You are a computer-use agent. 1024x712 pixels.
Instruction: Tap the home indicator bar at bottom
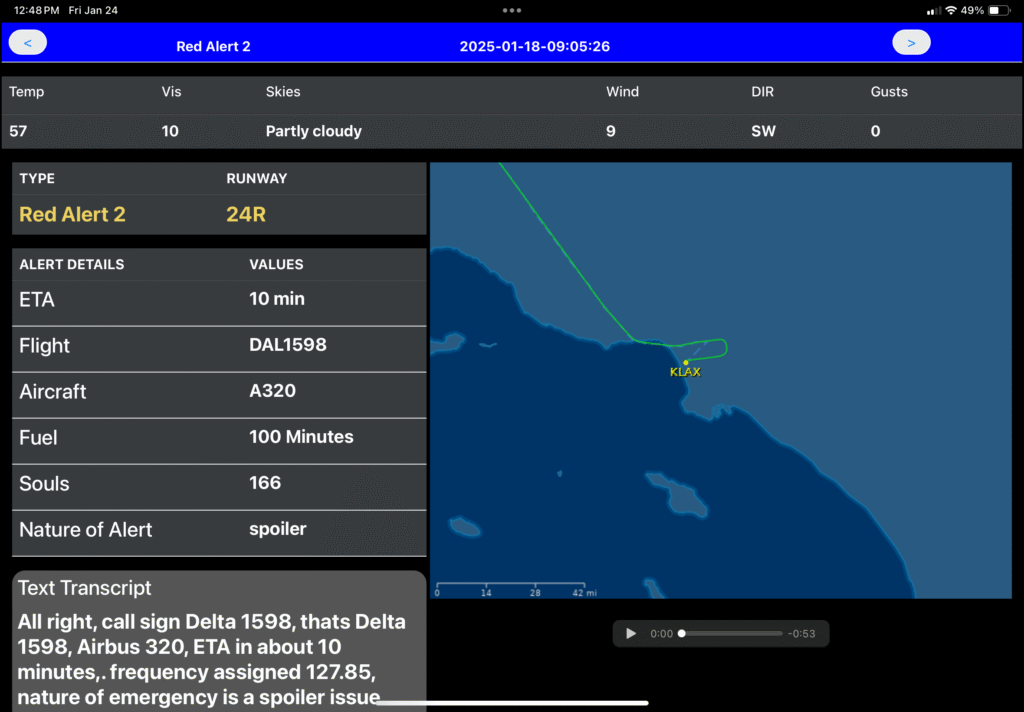512,703
